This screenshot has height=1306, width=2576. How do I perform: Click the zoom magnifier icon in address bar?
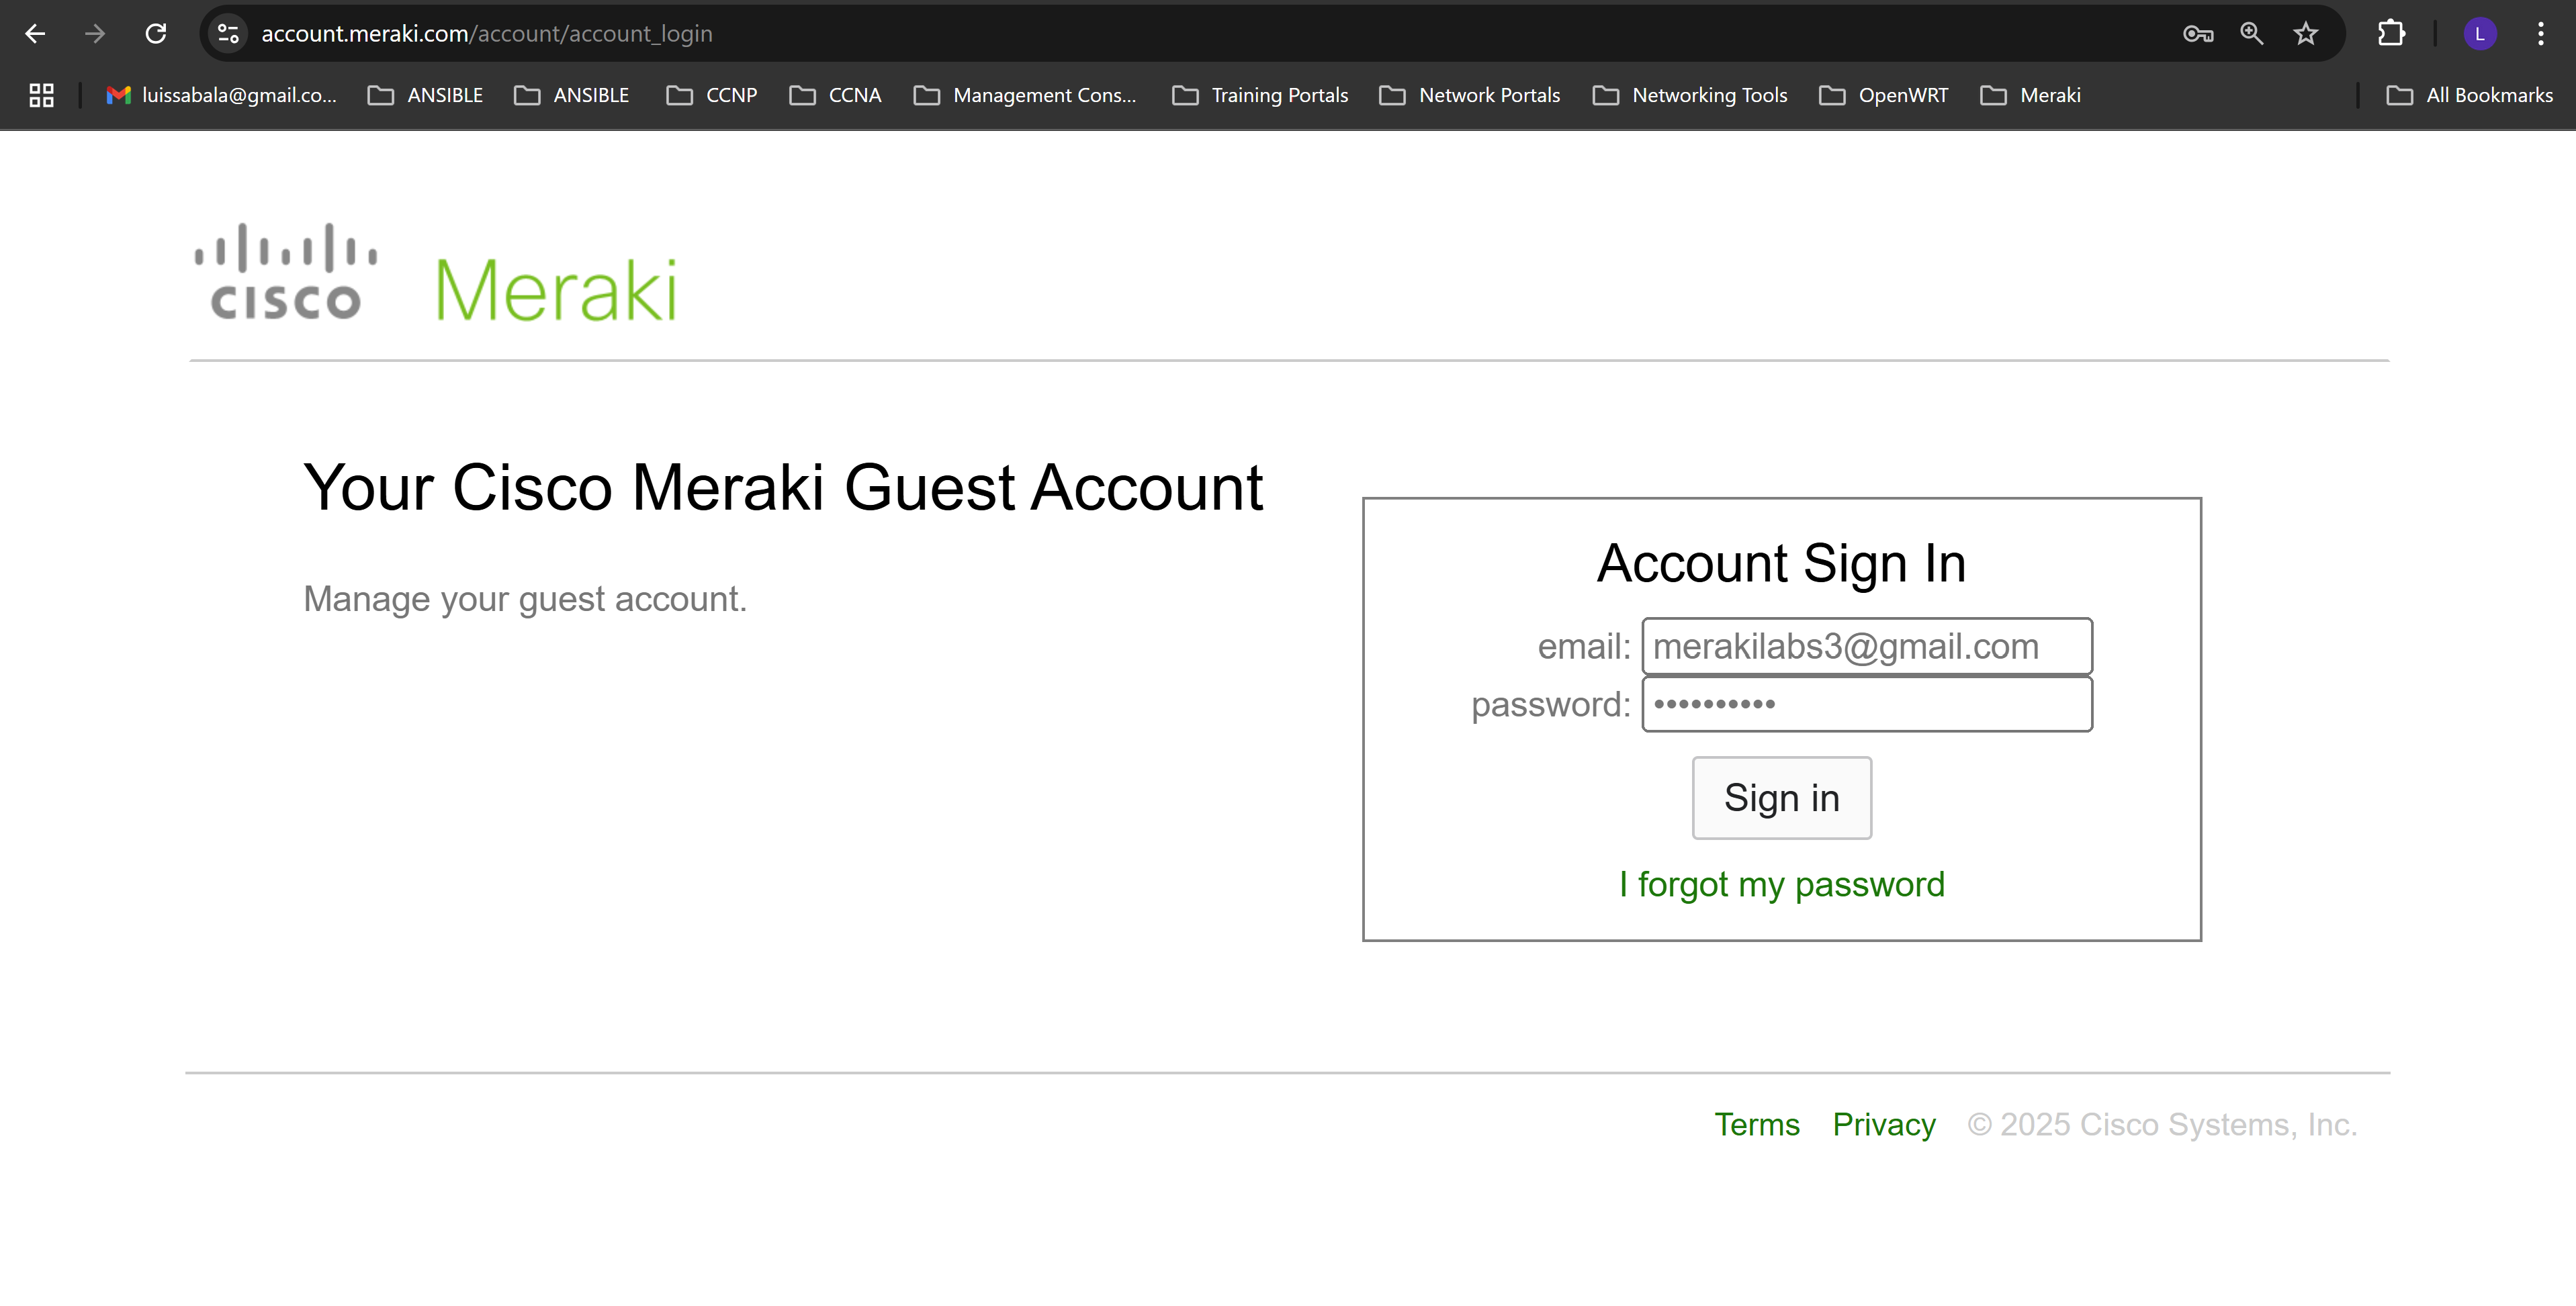coord(2251,34)
